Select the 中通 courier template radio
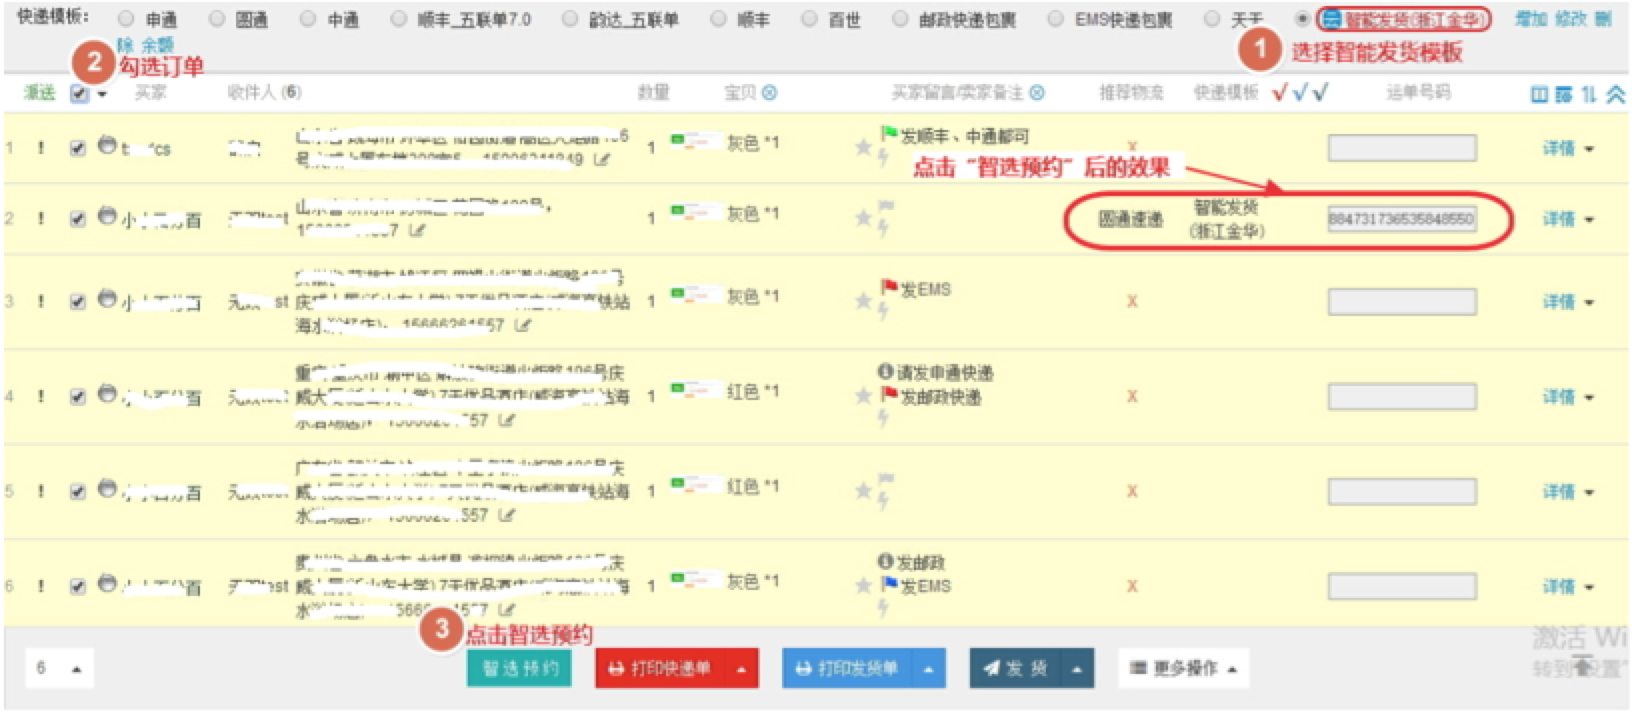Image resolution: width=1632 pixels, height=716 pixels. [308, 19]
